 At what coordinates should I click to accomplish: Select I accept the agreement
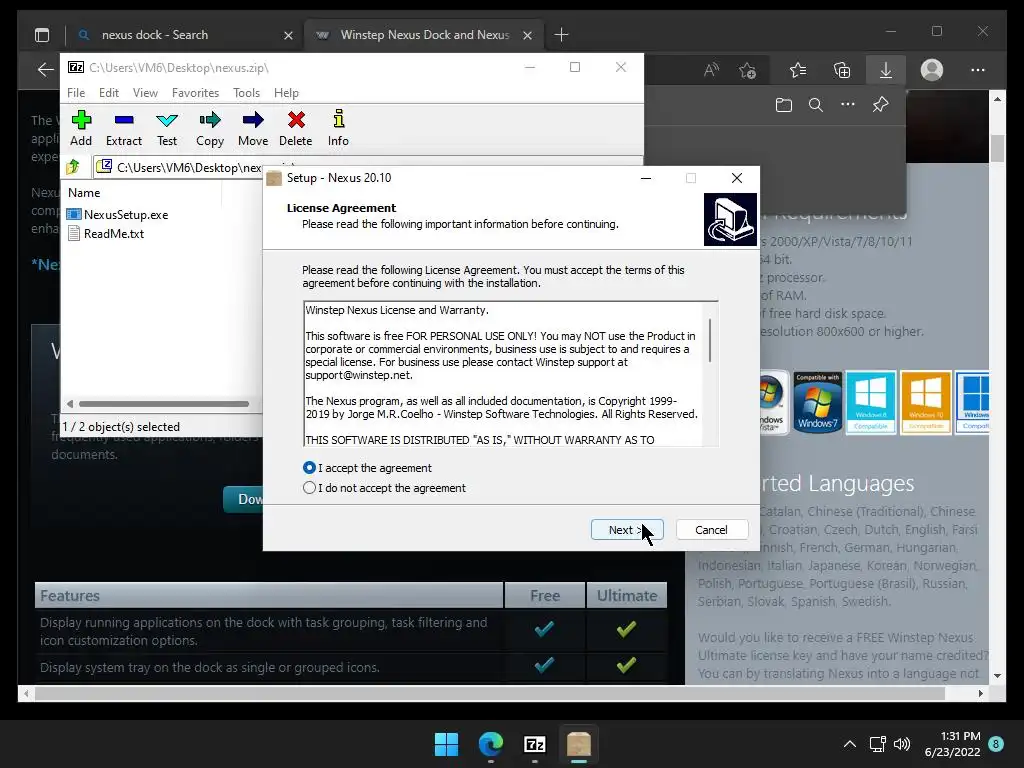367,468
